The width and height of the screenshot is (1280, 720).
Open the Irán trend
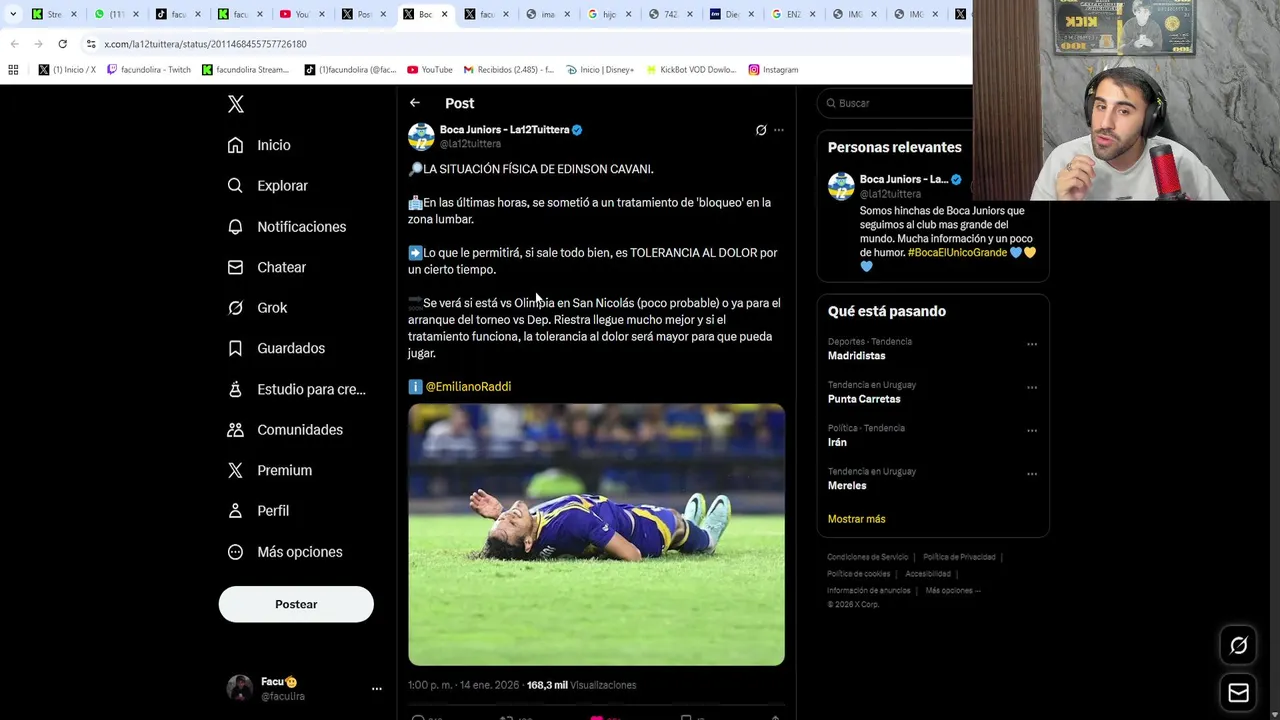837,442
